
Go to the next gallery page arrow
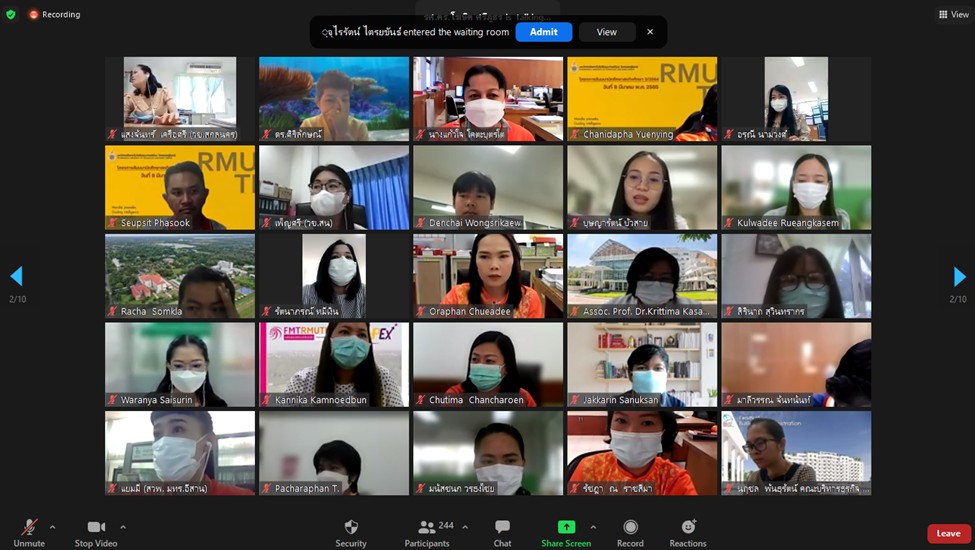[959, 277]
